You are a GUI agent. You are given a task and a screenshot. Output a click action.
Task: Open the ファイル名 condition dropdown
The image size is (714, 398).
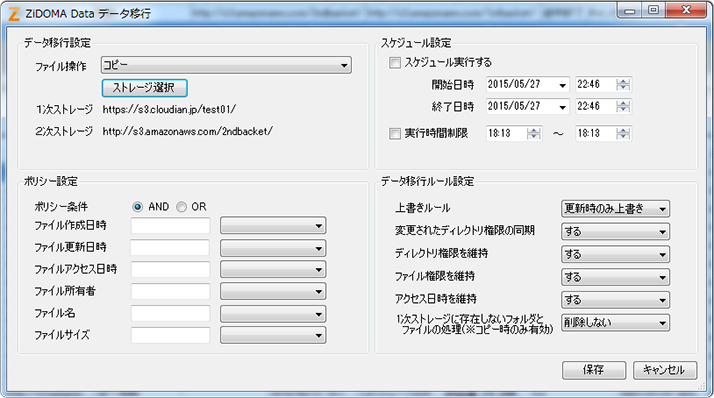click(x=273, y=314)
